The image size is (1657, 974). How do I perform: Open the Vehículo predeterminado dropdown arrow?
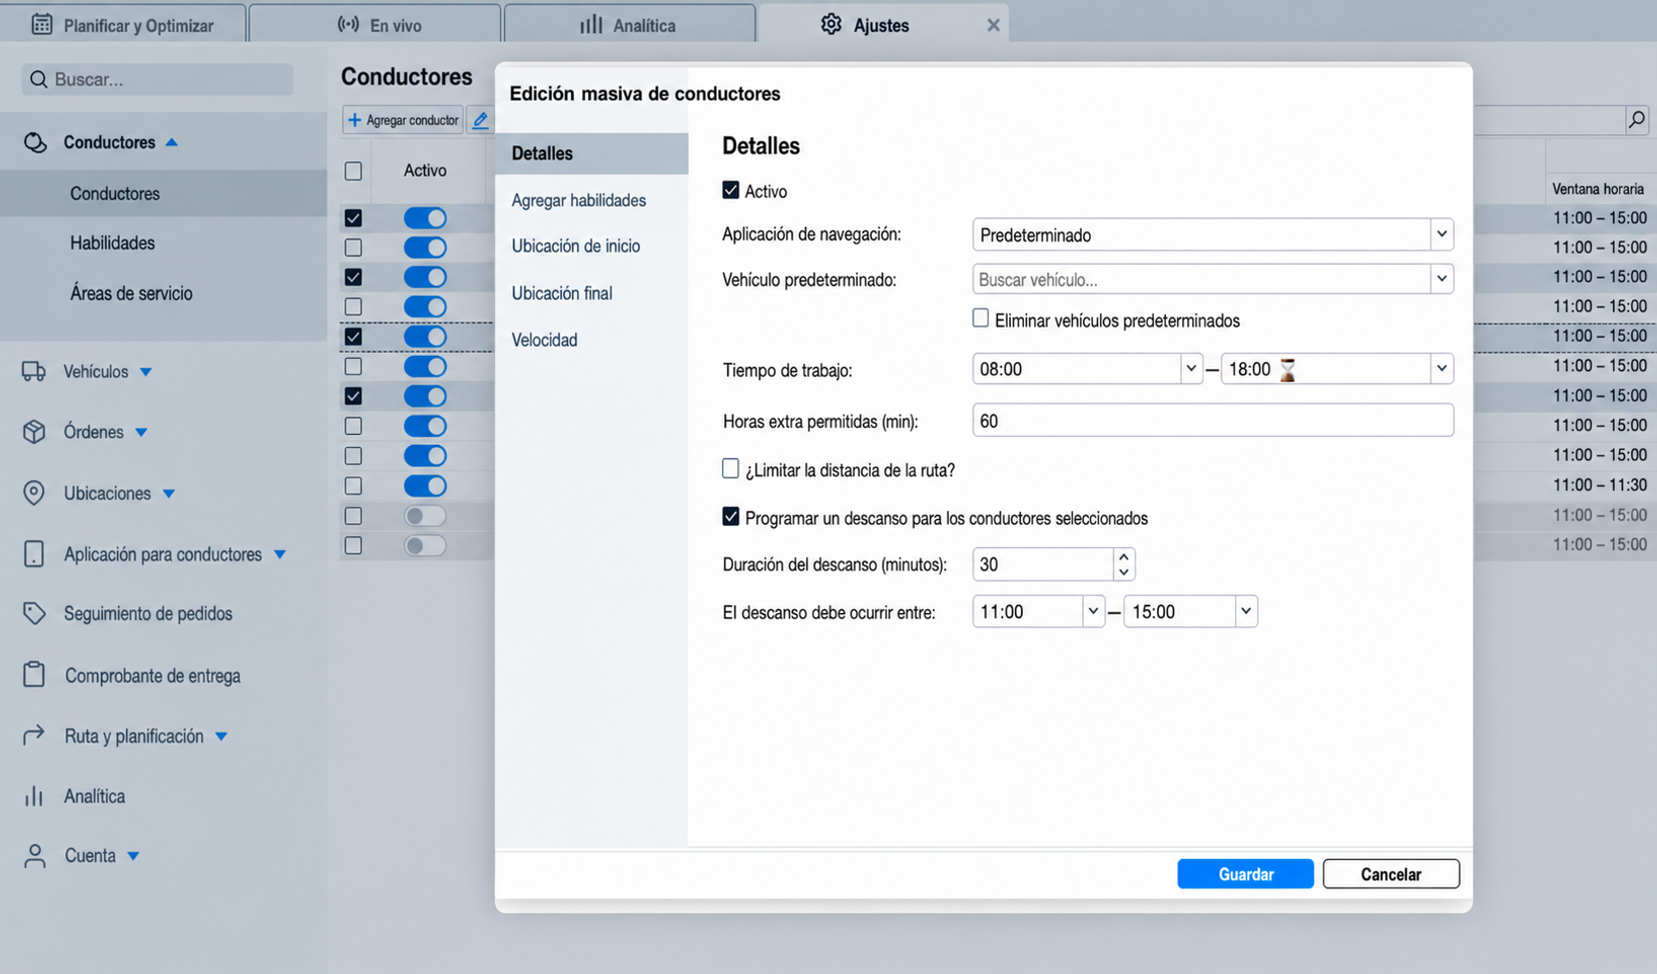1441,279
